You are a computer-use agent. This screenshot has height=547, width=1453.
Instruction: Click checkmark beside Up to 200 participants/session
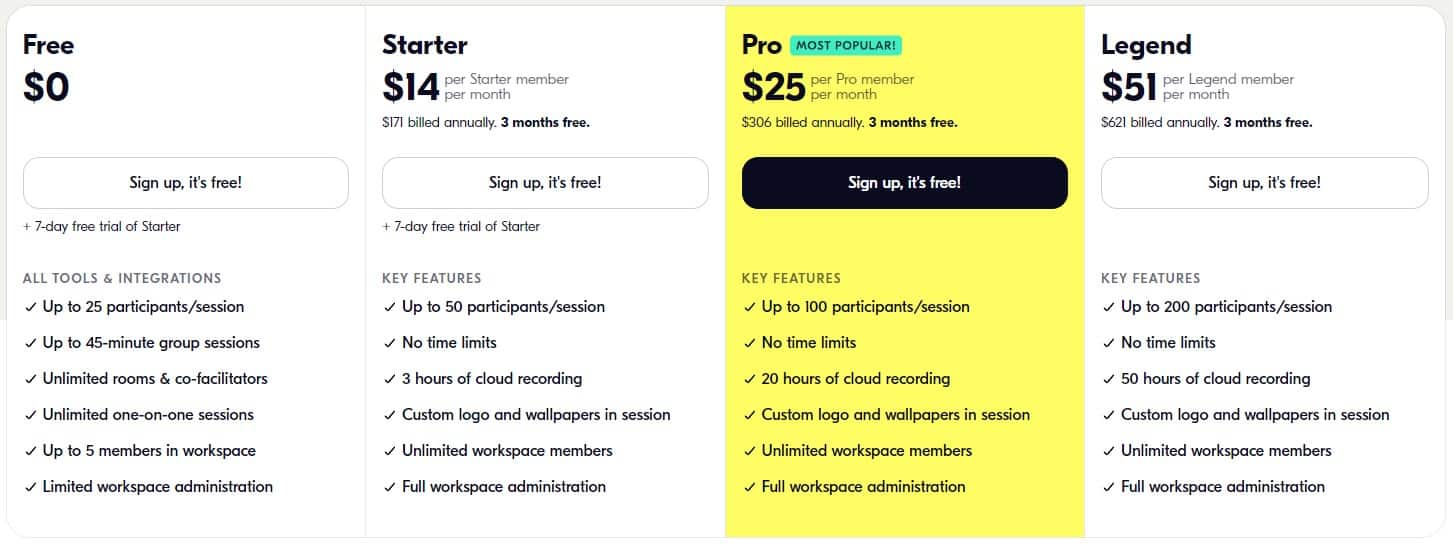[x=1108, y=308]
